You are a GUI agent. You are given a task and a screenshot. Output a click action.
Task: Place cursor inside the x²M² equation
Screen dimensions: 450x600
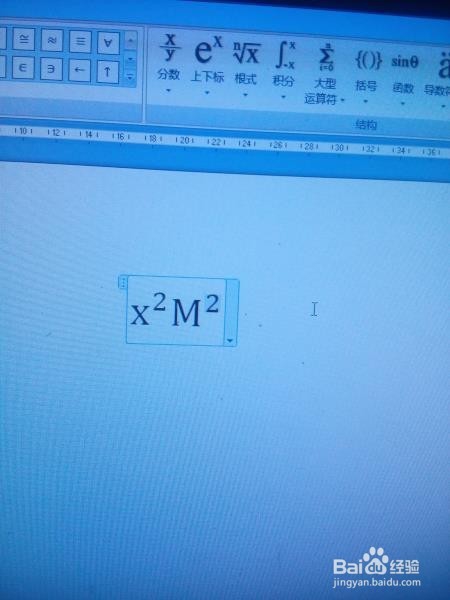tap(175, 311)
